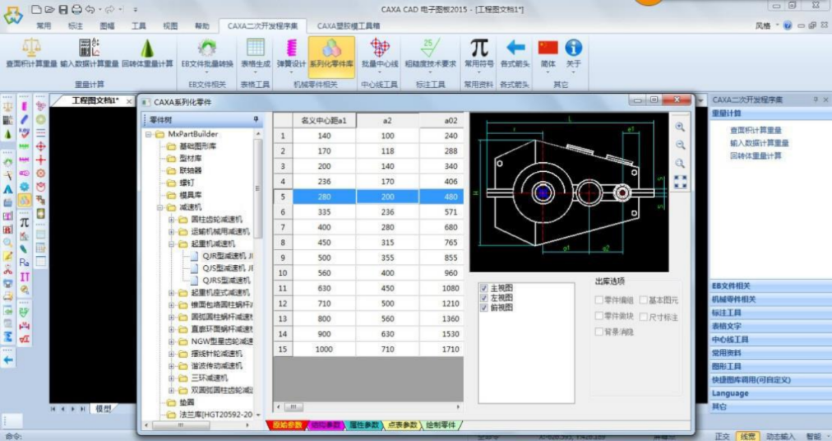This screenshot has width=832, height=441.
Task: Open a file using quick-access folder icon
Action: (49, 9)
